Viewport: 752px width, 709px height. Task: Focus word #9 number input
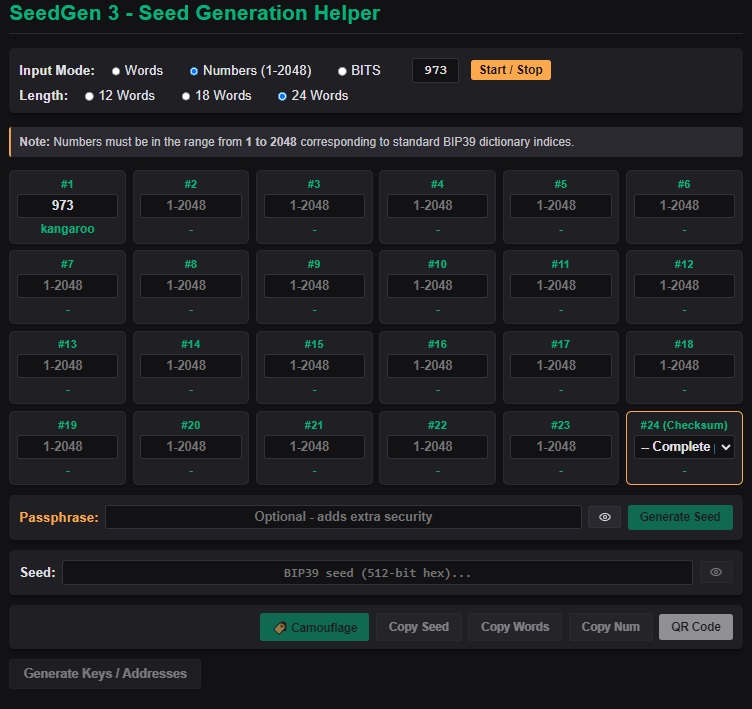[314, 286]
